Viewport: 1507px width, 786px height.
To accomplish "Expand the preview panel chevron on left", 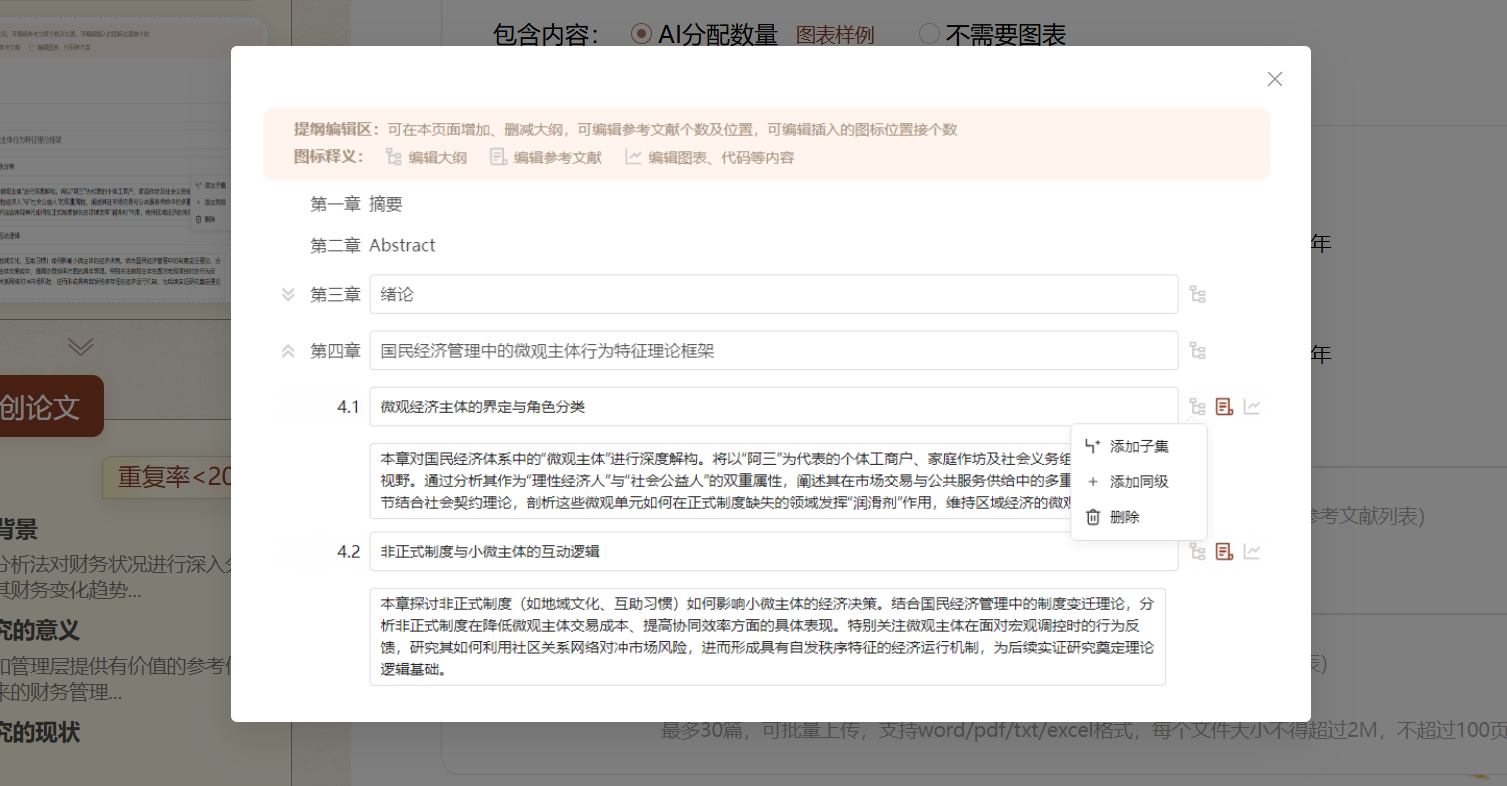I will [81, 347].
